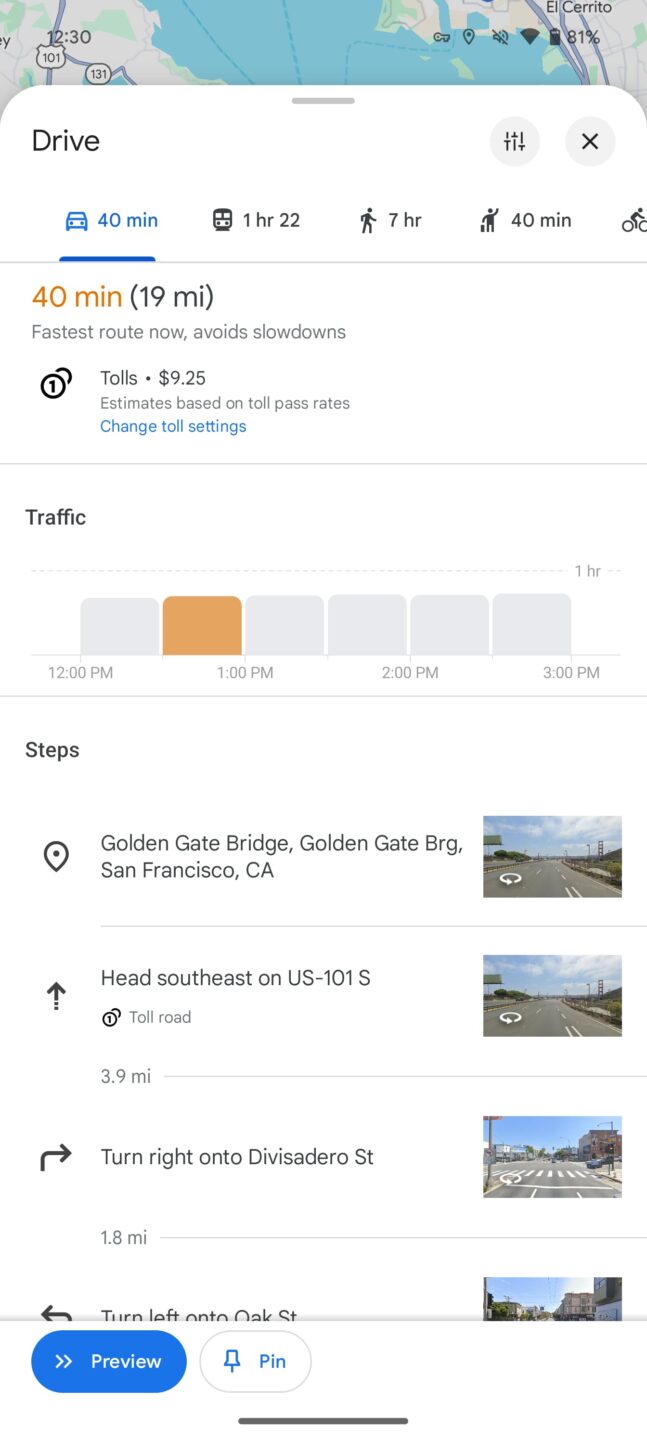Tap the car icon on the driving tab
The height and width of the screenshot is (1440, 647).
click(x=77, y=219)
